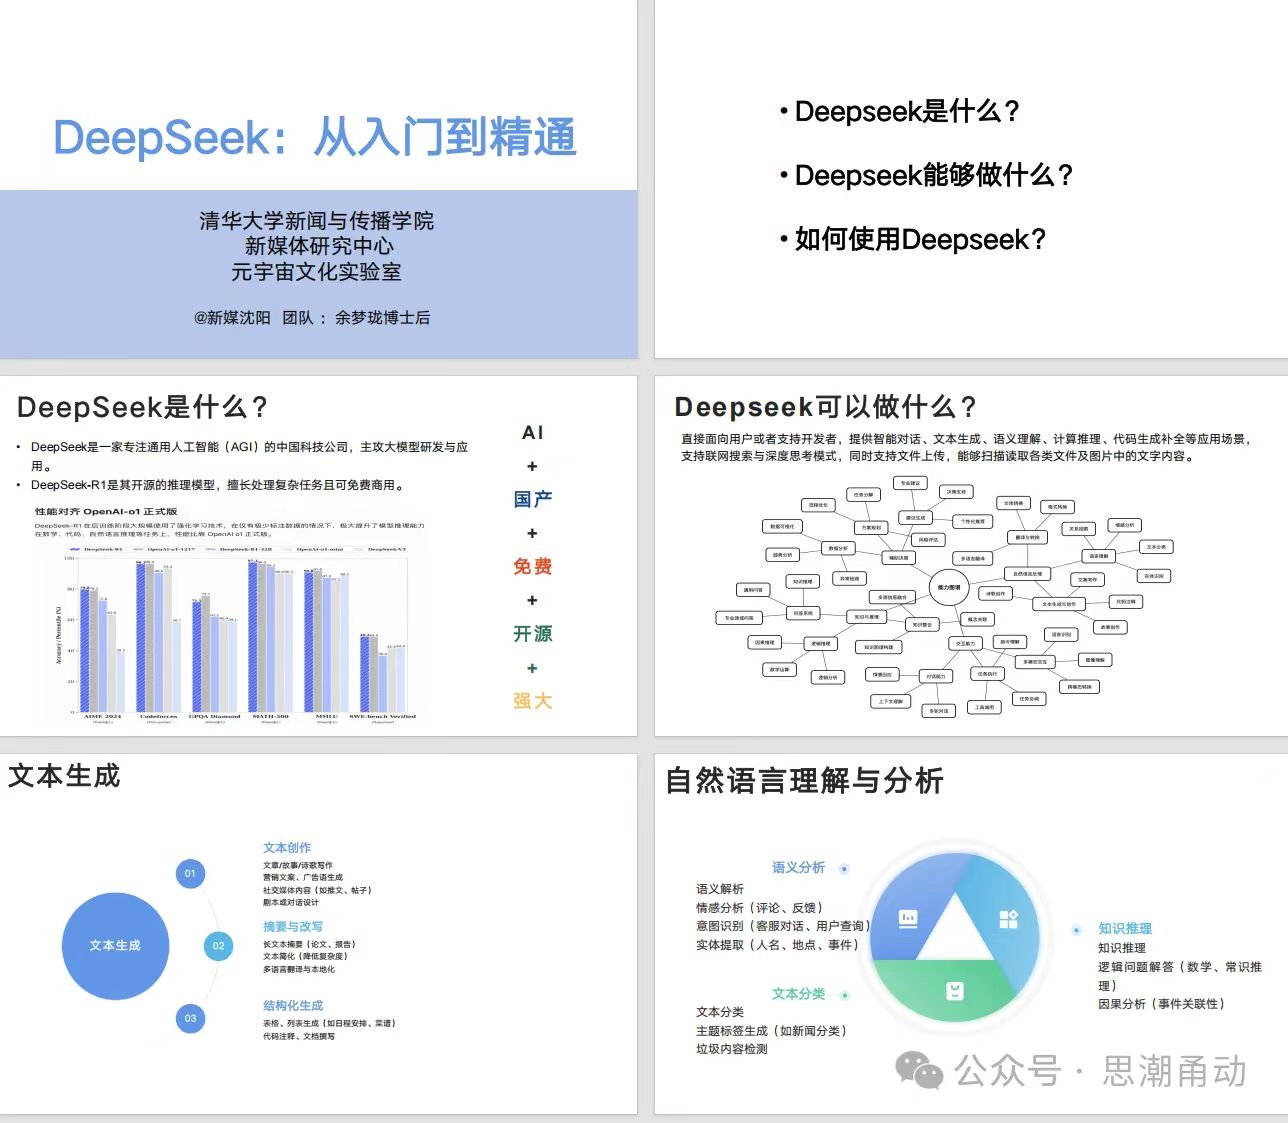Click the 知识推理 blue label

click(1124, 929)
